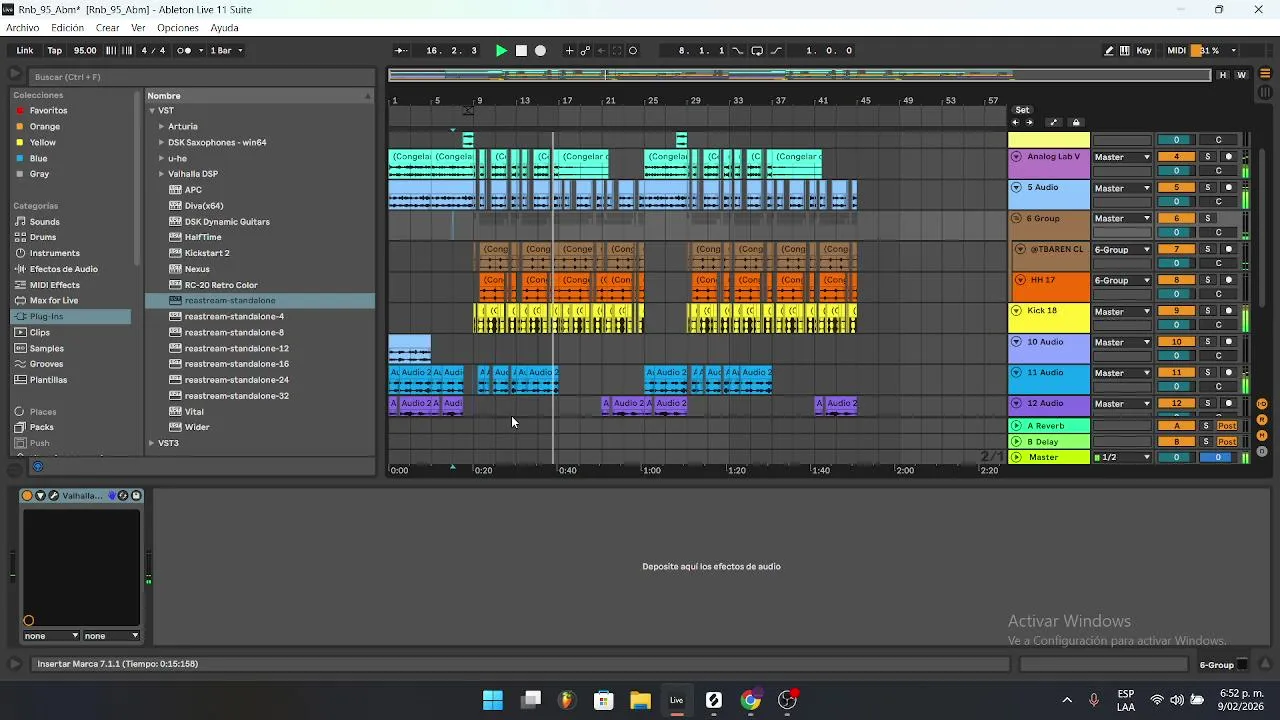Enable Punch-Out switch
Viewport: 1280px width, 720px height.
(x=776, y=50)
